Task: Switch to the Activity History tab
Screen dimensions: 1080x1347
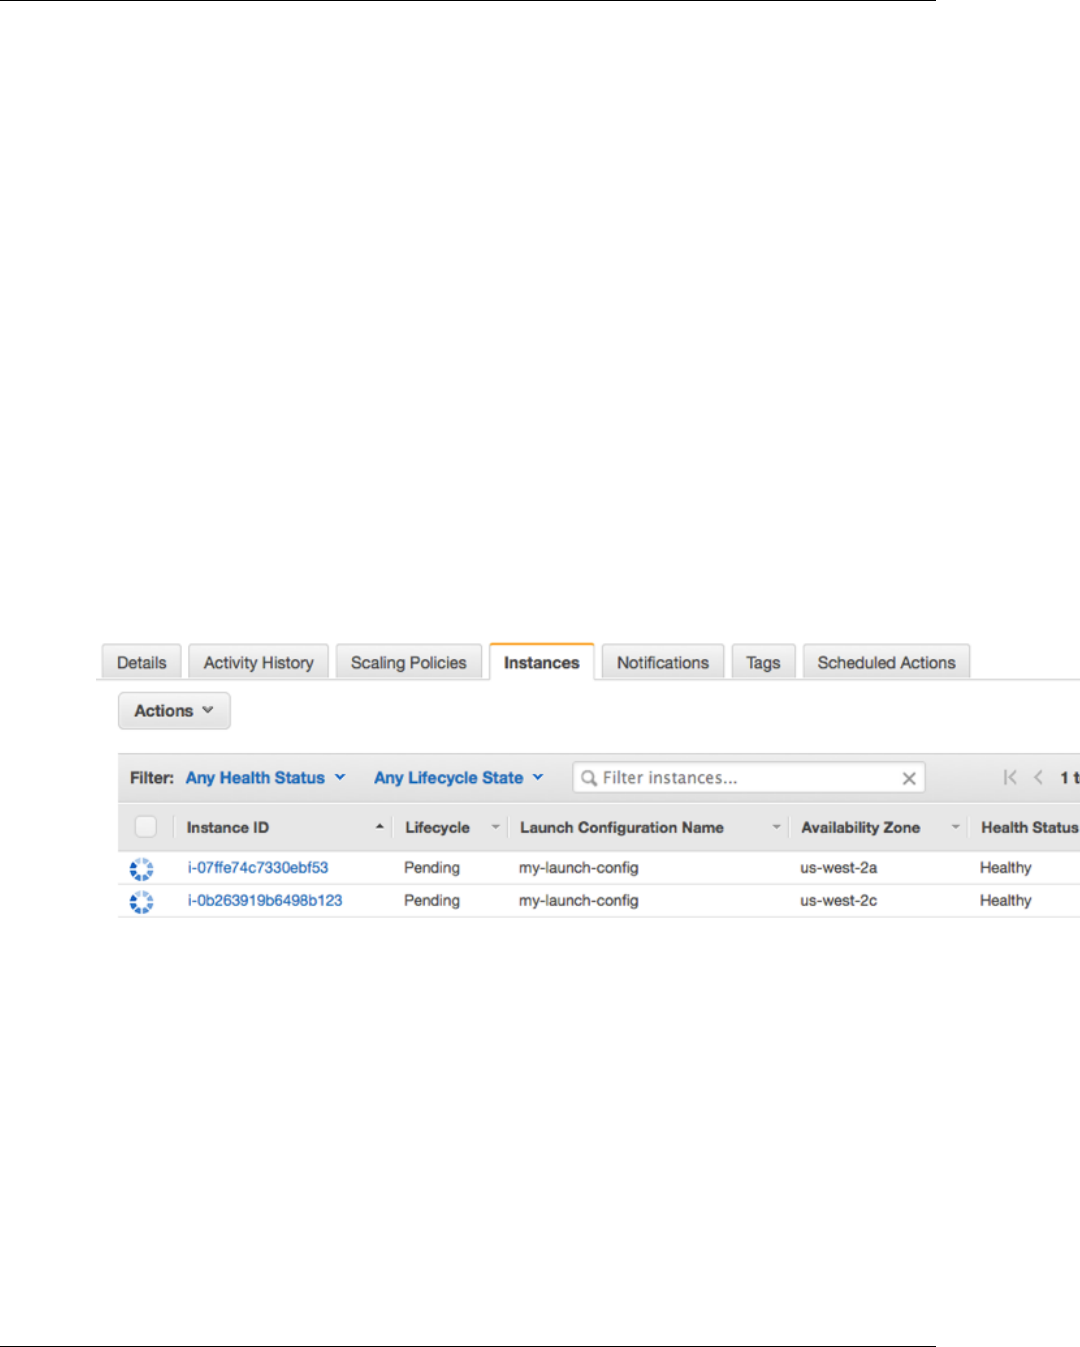Action: pyautogui.click(x=259, y=662)
